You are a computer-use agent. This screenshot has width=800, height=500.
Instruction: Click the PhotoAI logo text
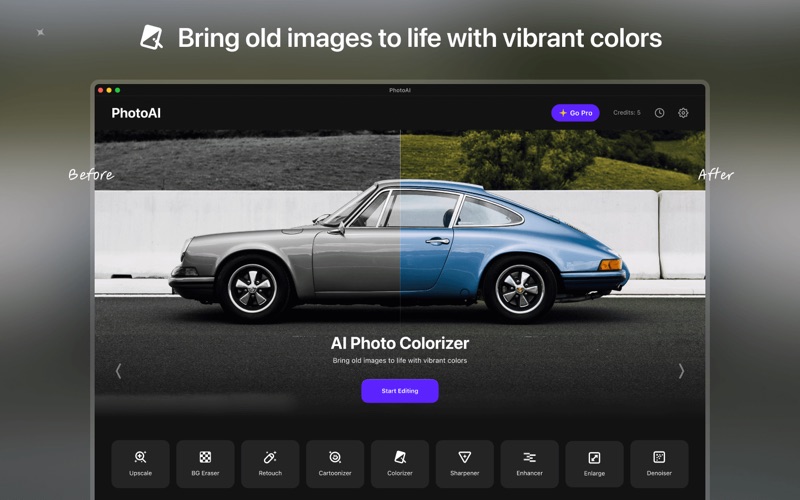coord(136,113)
